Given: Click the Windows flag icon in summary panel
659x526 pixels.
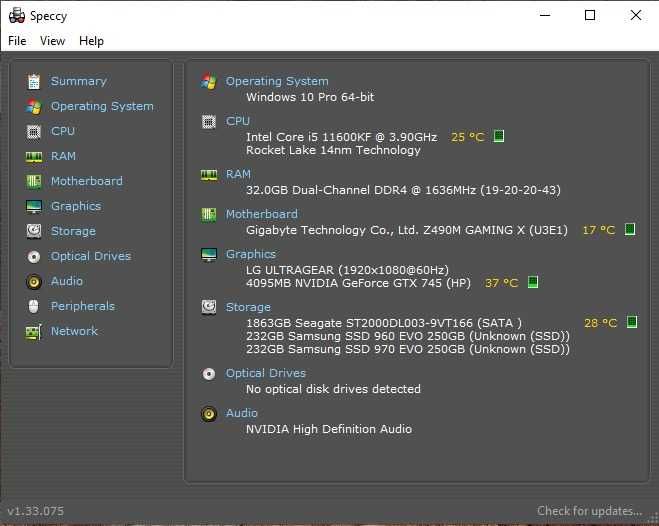Looking at the screenshot, I should (x=209, y=82).
